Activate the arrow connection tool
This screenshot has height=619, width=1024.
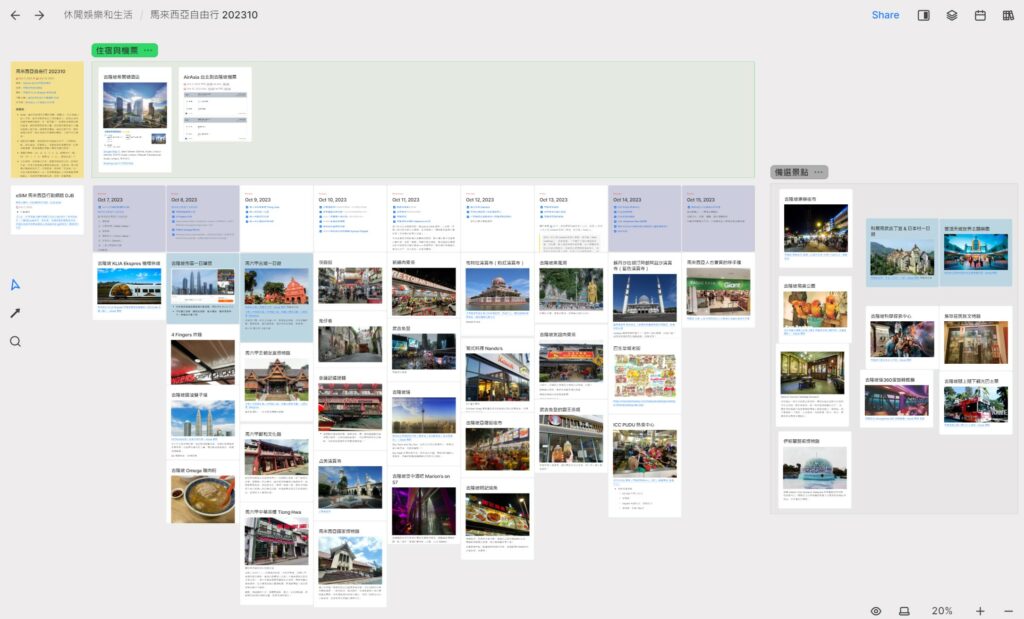point(15,313)
